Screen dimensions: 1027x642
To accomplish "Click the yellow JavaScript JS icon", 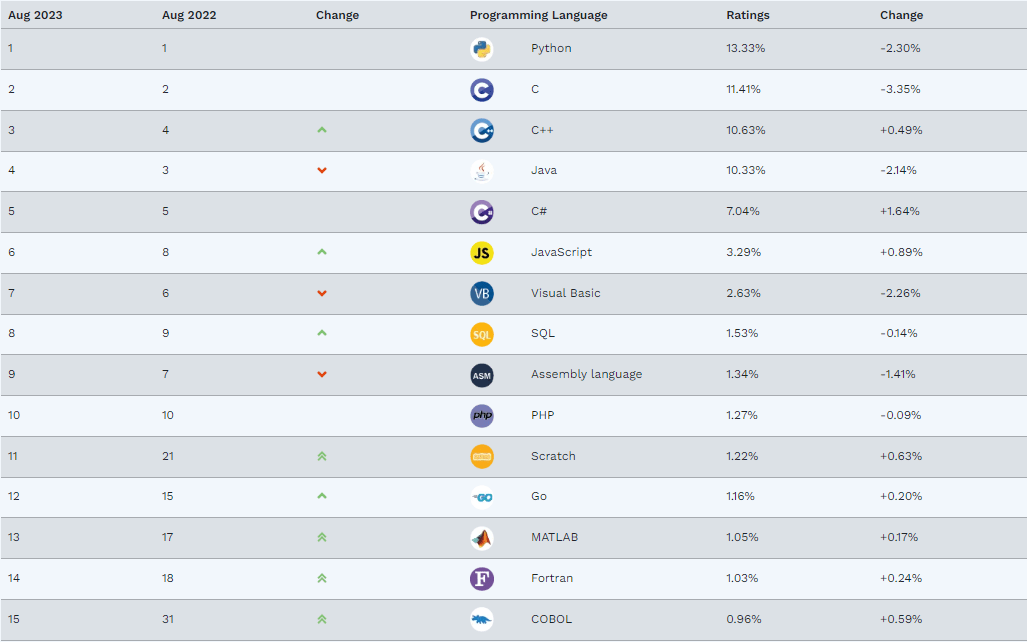I will pyautogui.click(x=482, y=253).
